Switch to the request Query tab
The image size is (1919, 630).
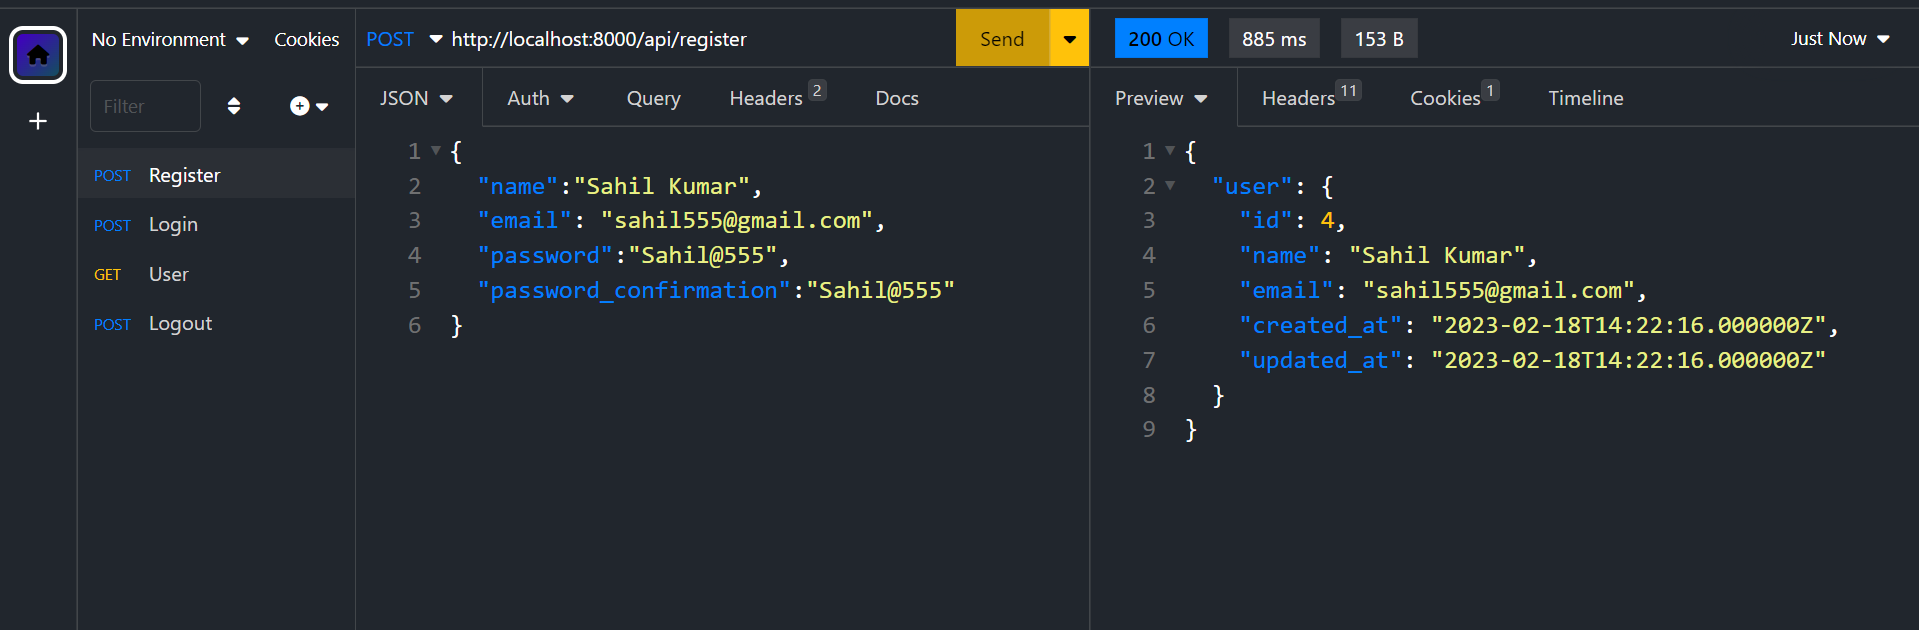(x=653, y=98)
